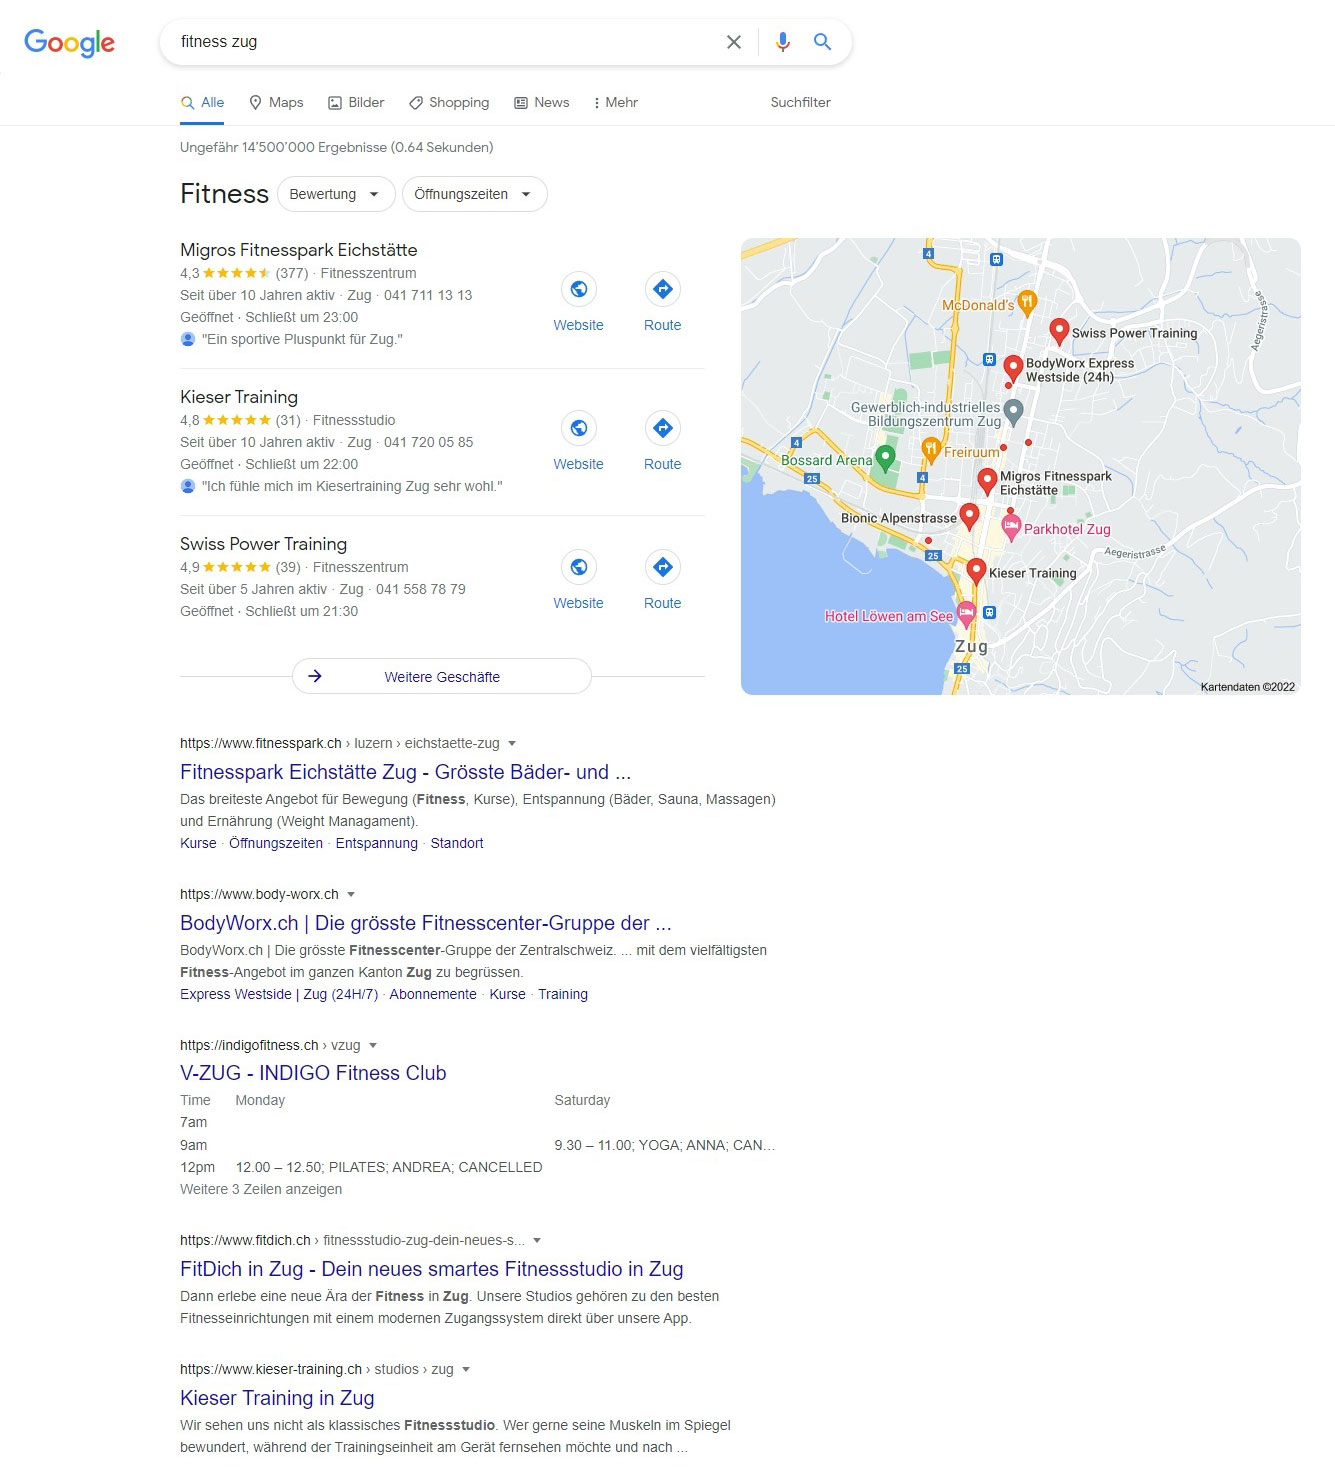Click inside the search text field

coord(445,42)
